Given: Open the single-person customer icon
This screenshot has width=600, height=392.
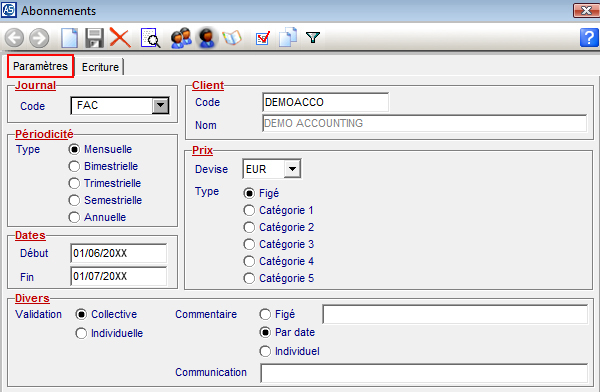Looking at the screenshot, I should click(x=207, y=38).
